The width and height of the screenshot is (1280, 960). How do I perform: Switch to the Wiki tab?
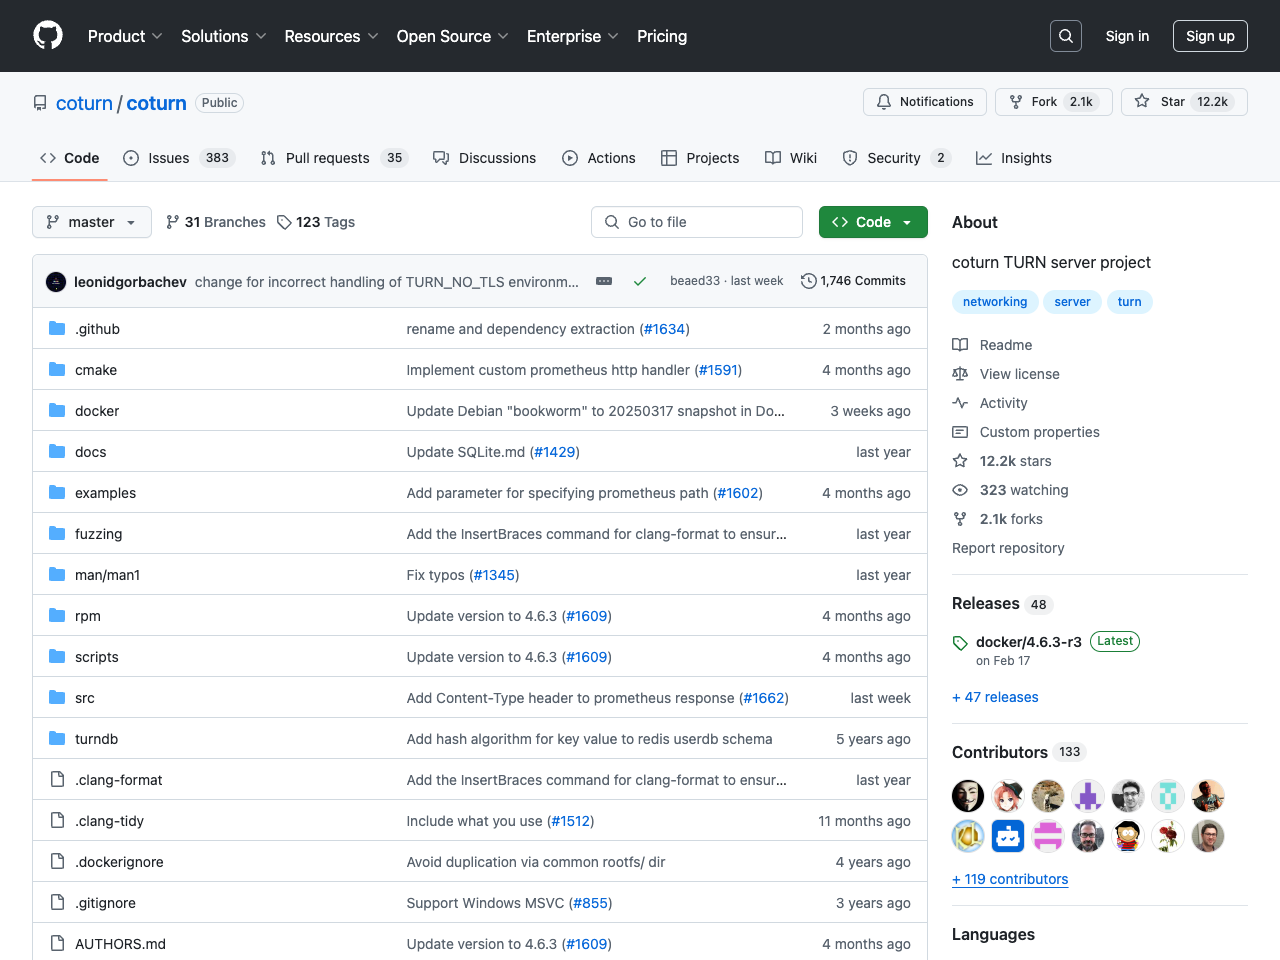791,158
